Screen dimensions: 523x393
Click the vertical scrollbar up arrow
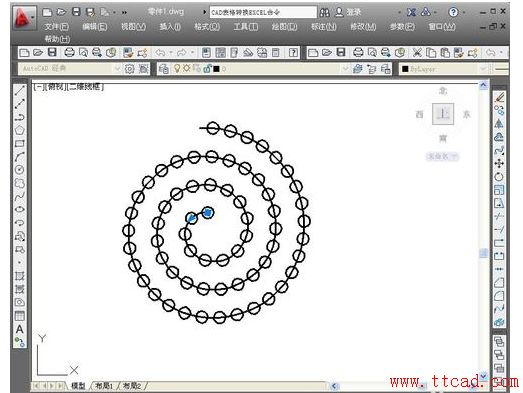coord(483,85)
